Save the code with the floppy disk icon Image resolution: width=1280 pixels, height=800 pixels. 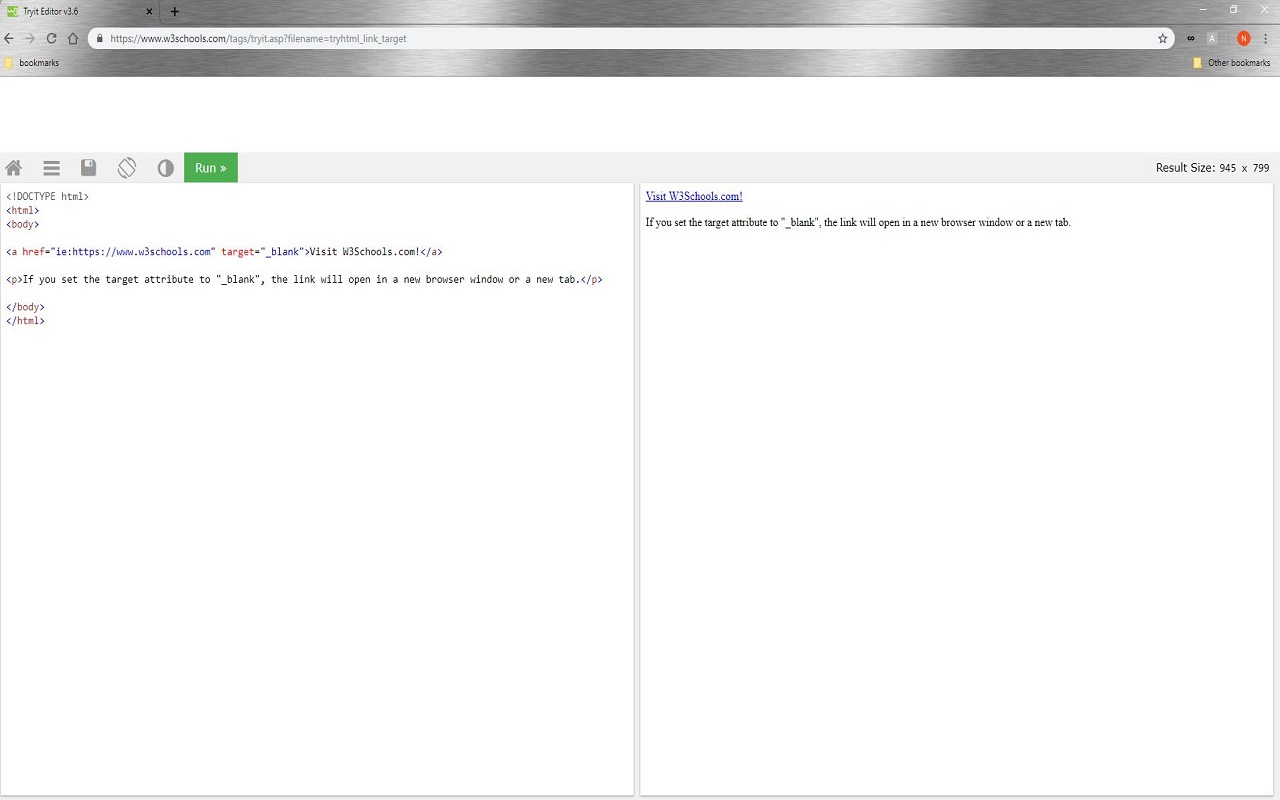coord(89,168)
